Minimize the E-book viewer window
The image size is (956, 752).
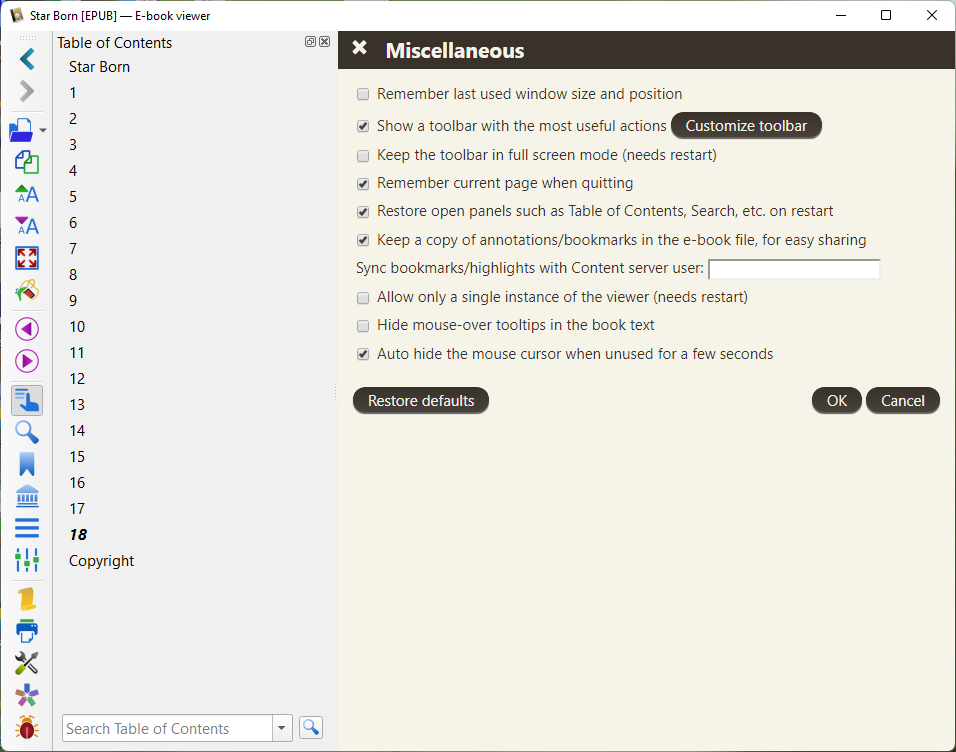click(841, 15)
